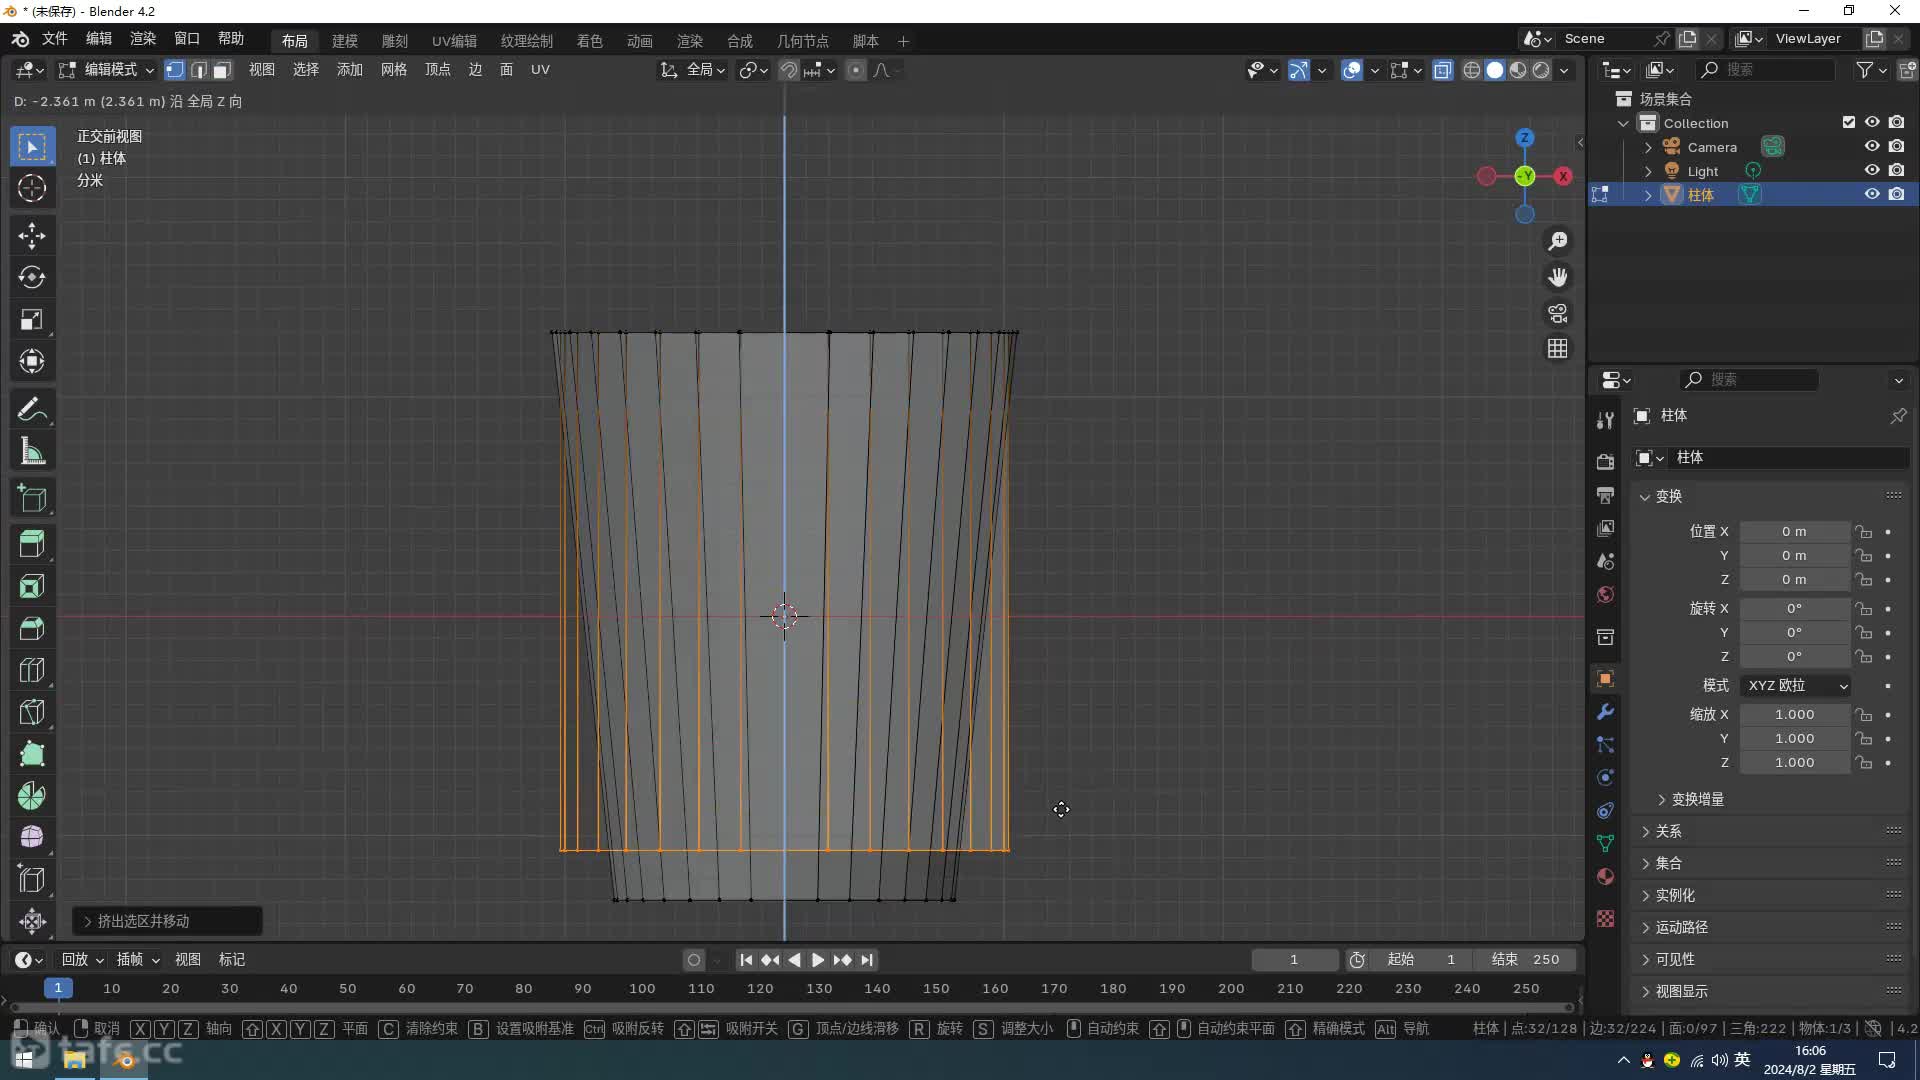The height and width of the screenshot is (1080, 1920).
Task: Open Windows Start menu
Action: click(25, 1059)
